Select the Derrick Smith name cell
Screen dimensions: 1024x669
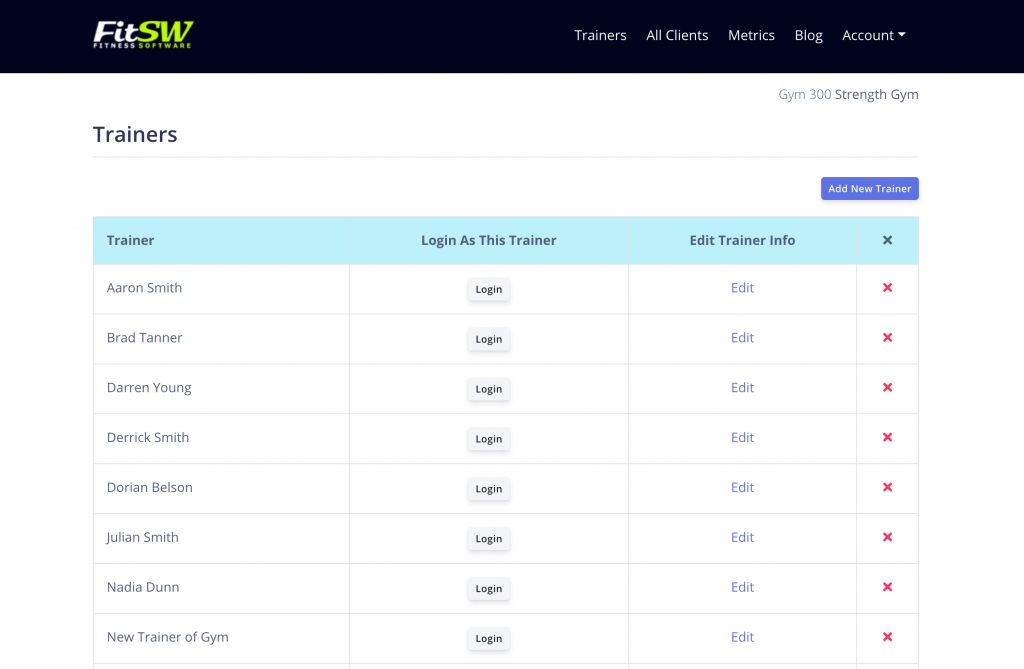click(x=221, y=438)
